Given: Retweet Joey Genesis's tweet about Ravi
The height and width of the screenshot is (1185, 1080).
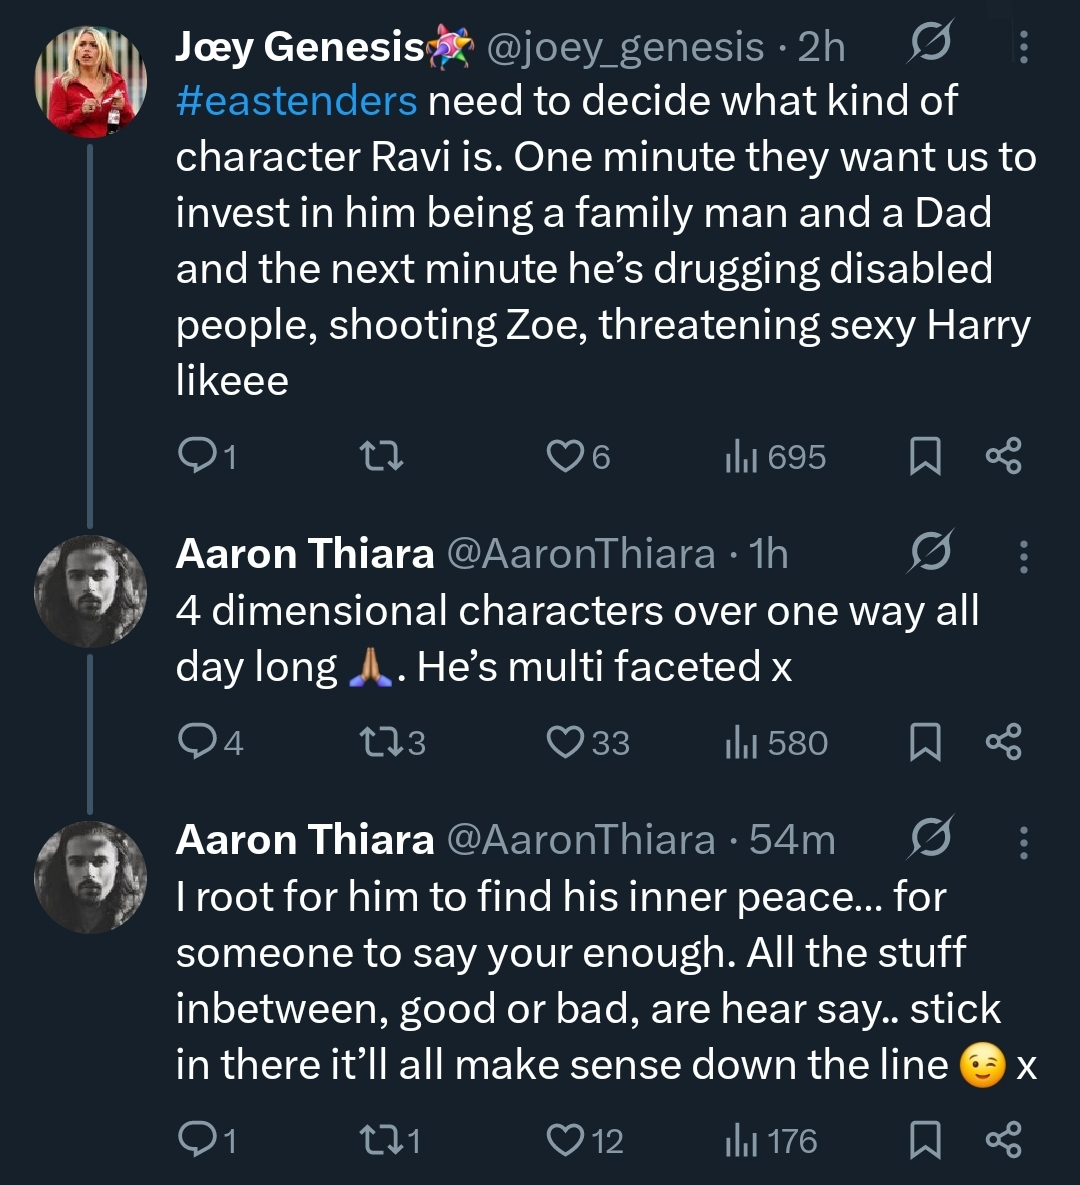Looking at the screenshot, I should [381, 457].
